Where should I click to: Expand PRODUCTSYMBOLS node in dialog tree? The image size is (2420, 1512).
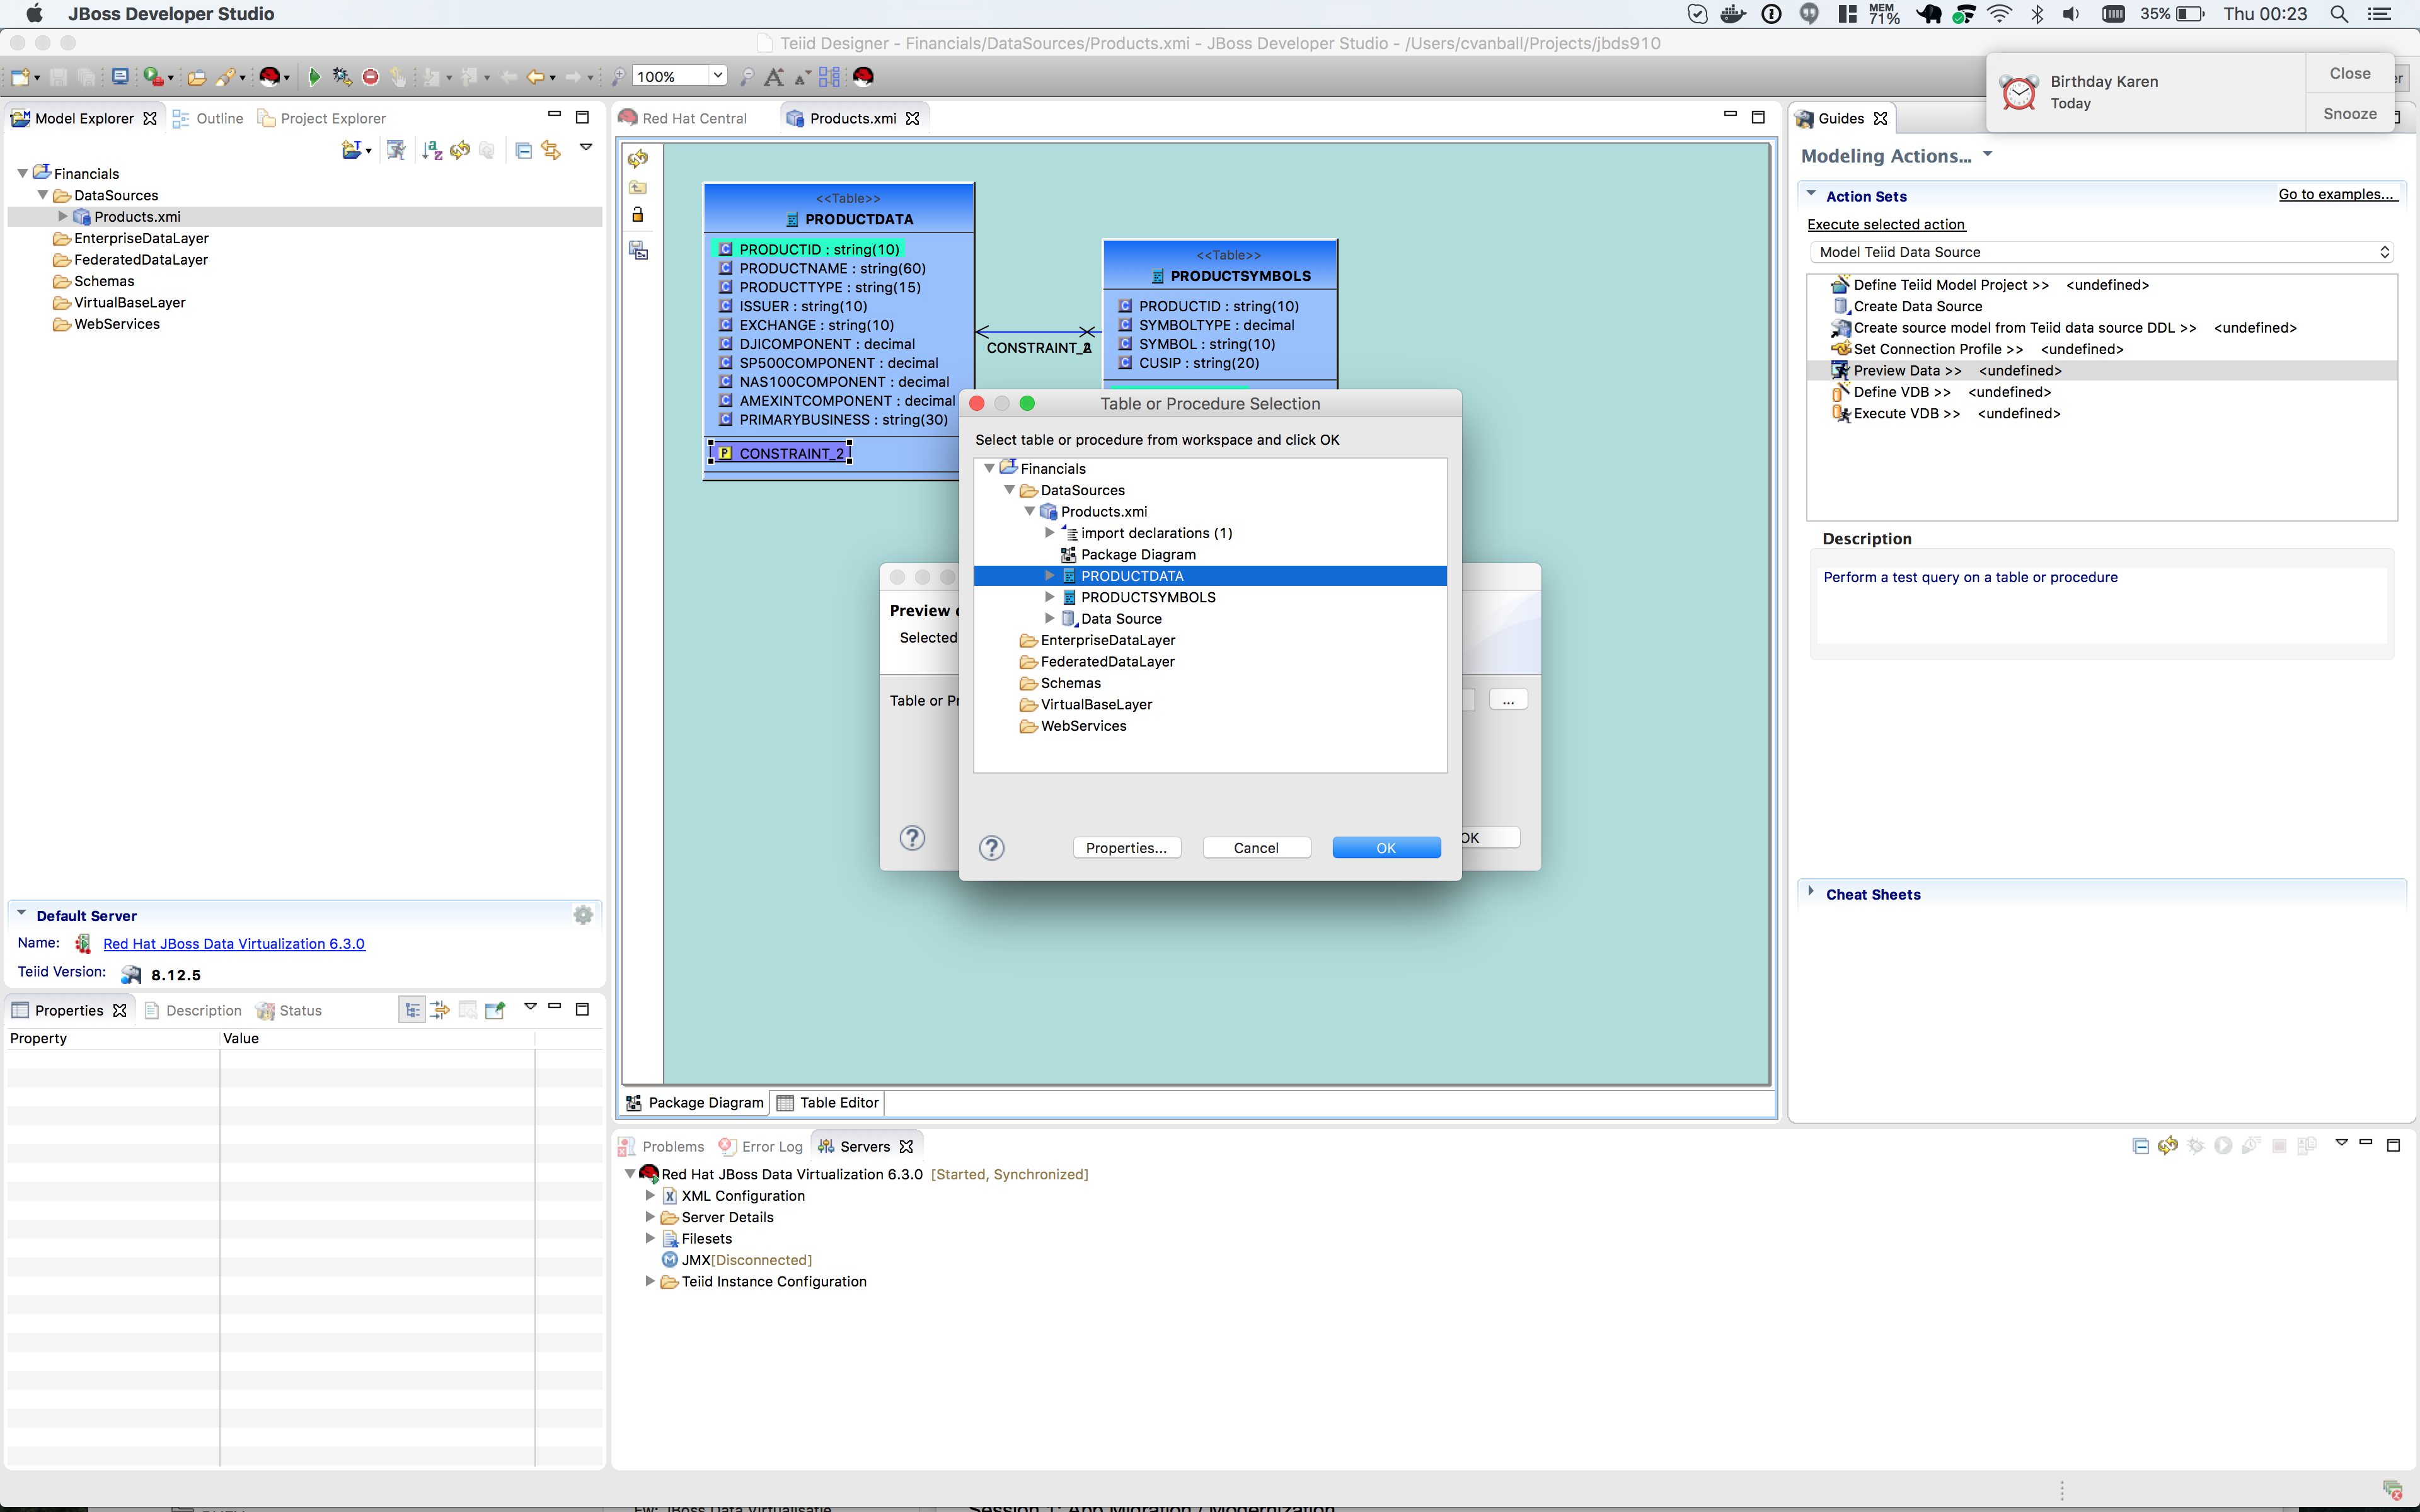point(1049,597)
